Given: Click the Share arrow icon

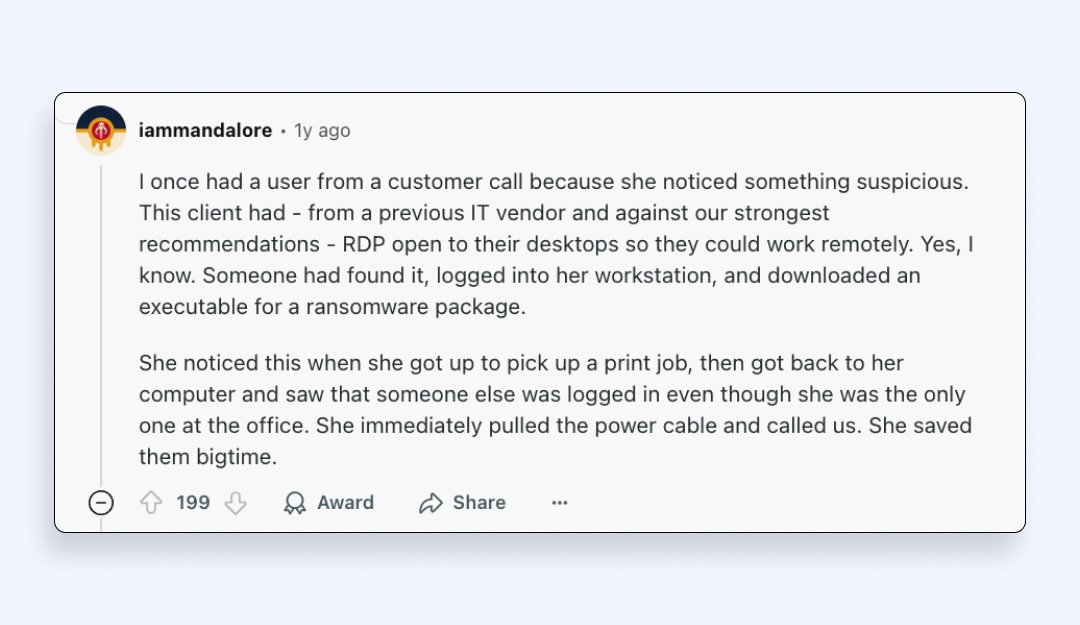Looking at the screenshot, I should [430, 502].
